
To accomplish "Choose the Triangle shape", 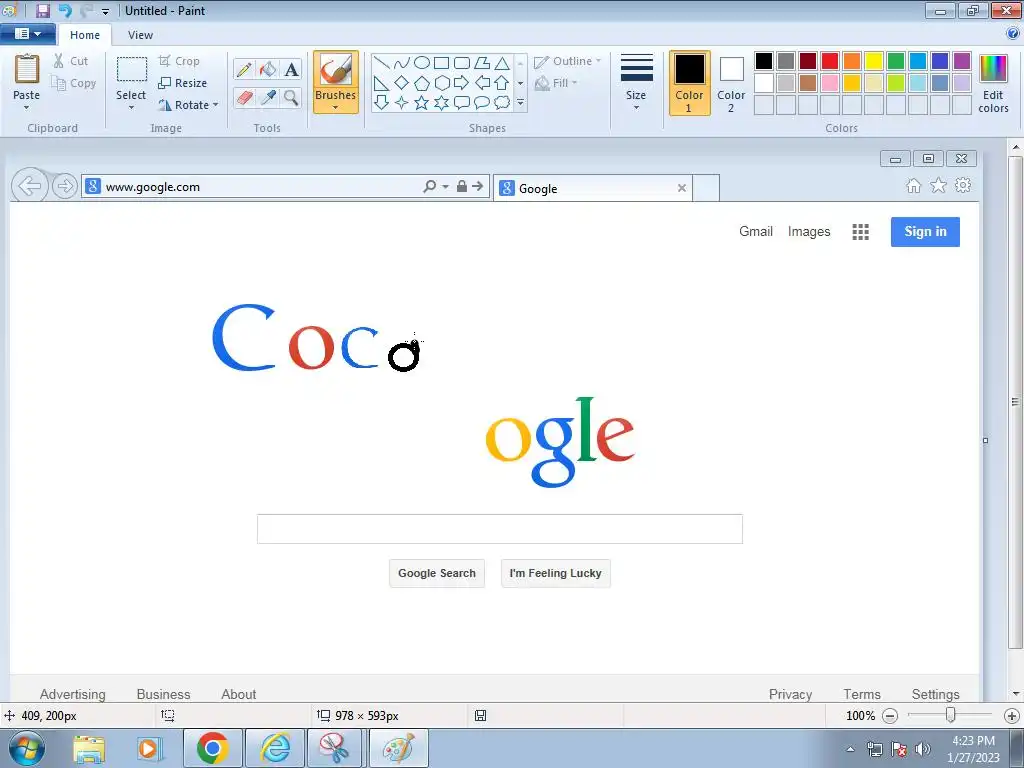I will (502, 63).
